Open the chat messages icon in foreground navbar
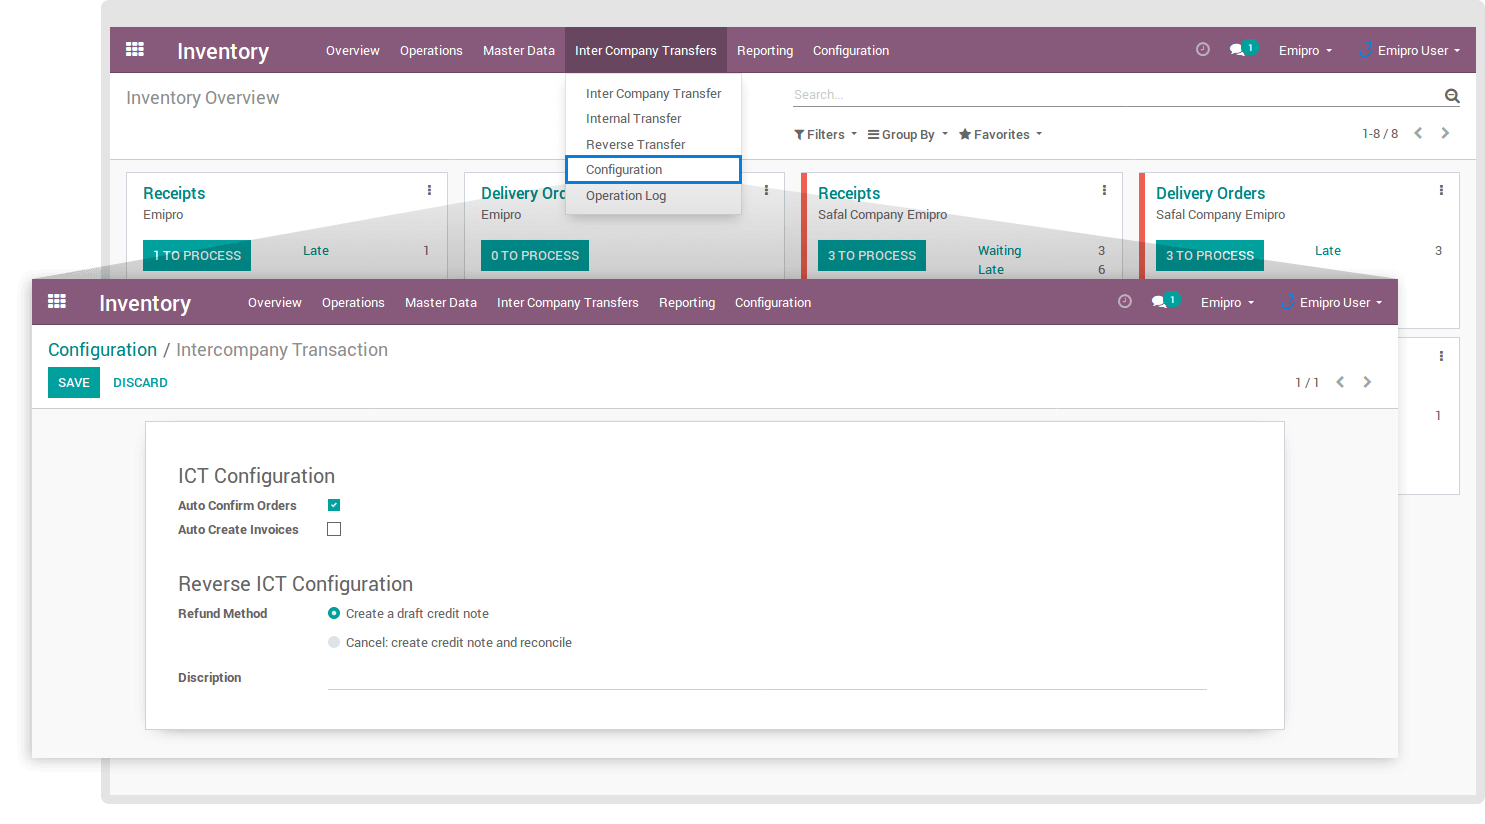Viewport: 1485px width, 824px height. click(1160, 302)
